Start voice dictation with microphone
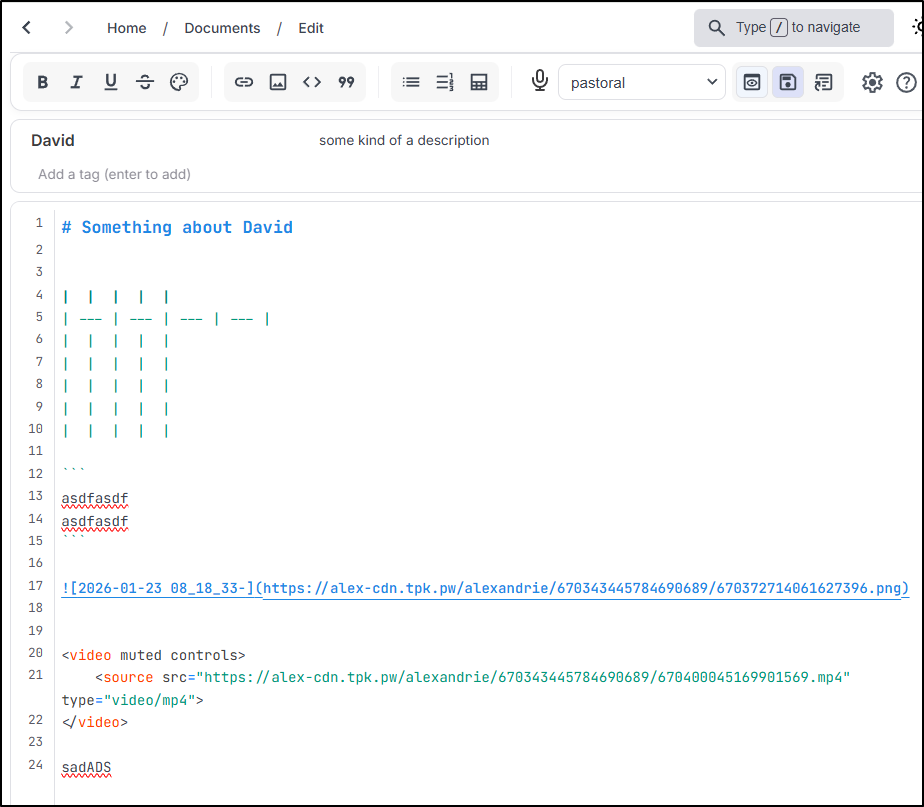 (540, 81)
